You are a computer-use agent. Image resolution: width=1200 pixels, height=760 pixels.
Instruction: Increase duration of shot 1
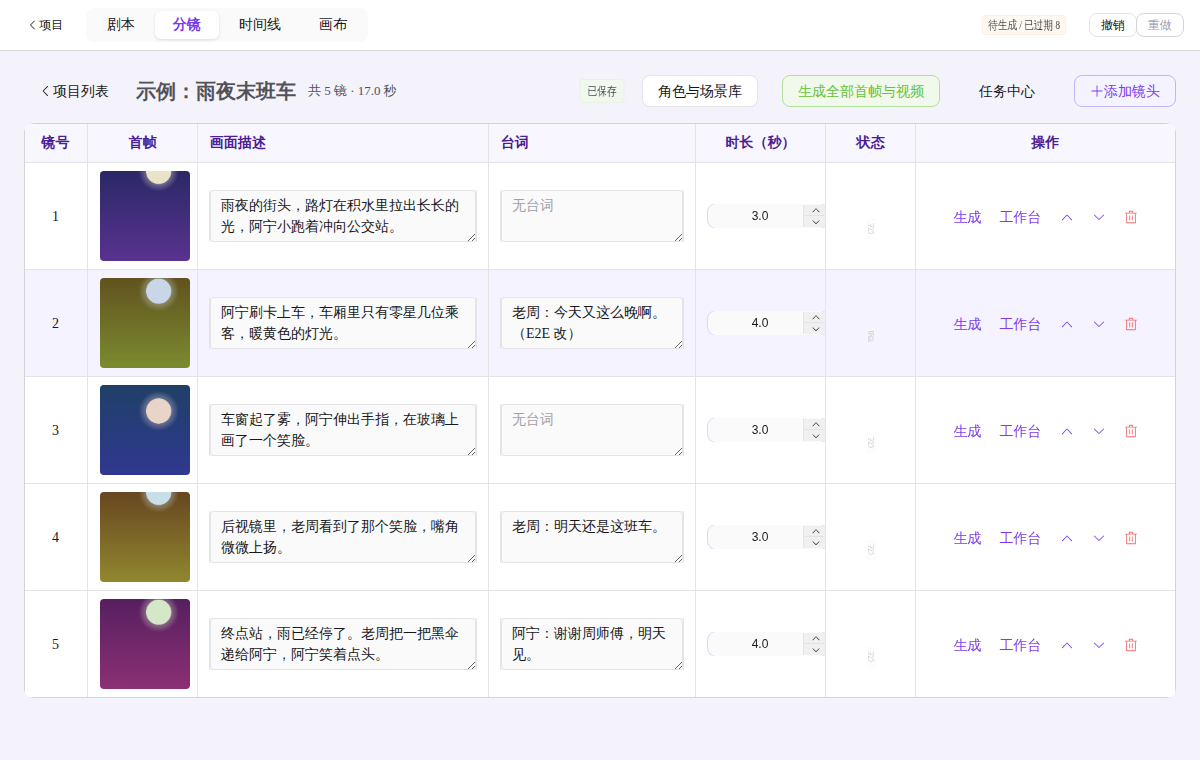click(x=816, y=210)
